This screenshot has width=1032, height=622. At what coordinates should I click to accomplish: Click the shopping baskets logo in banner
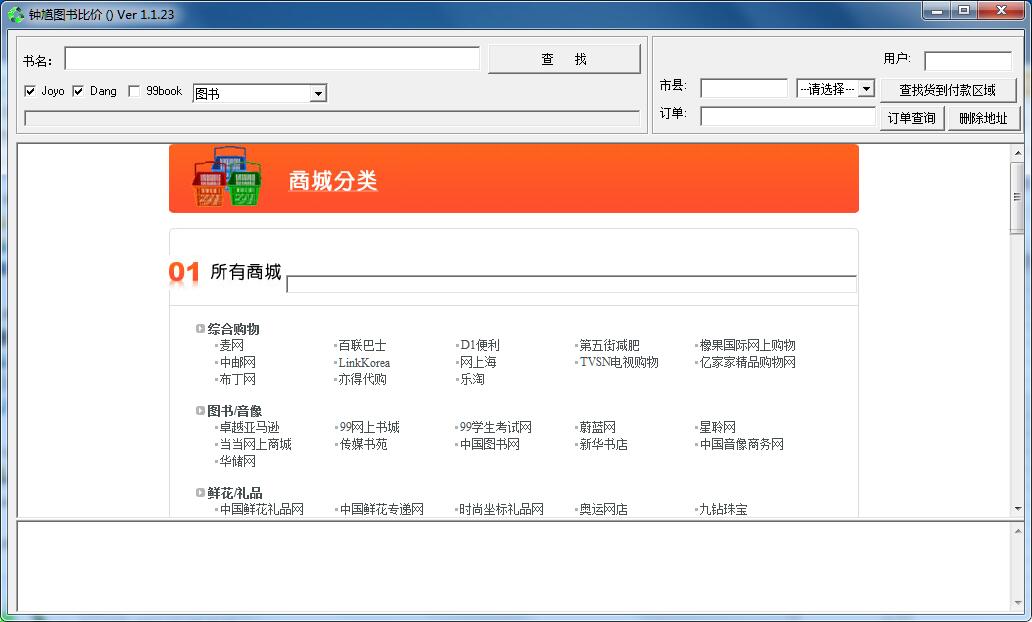[226, 176]
